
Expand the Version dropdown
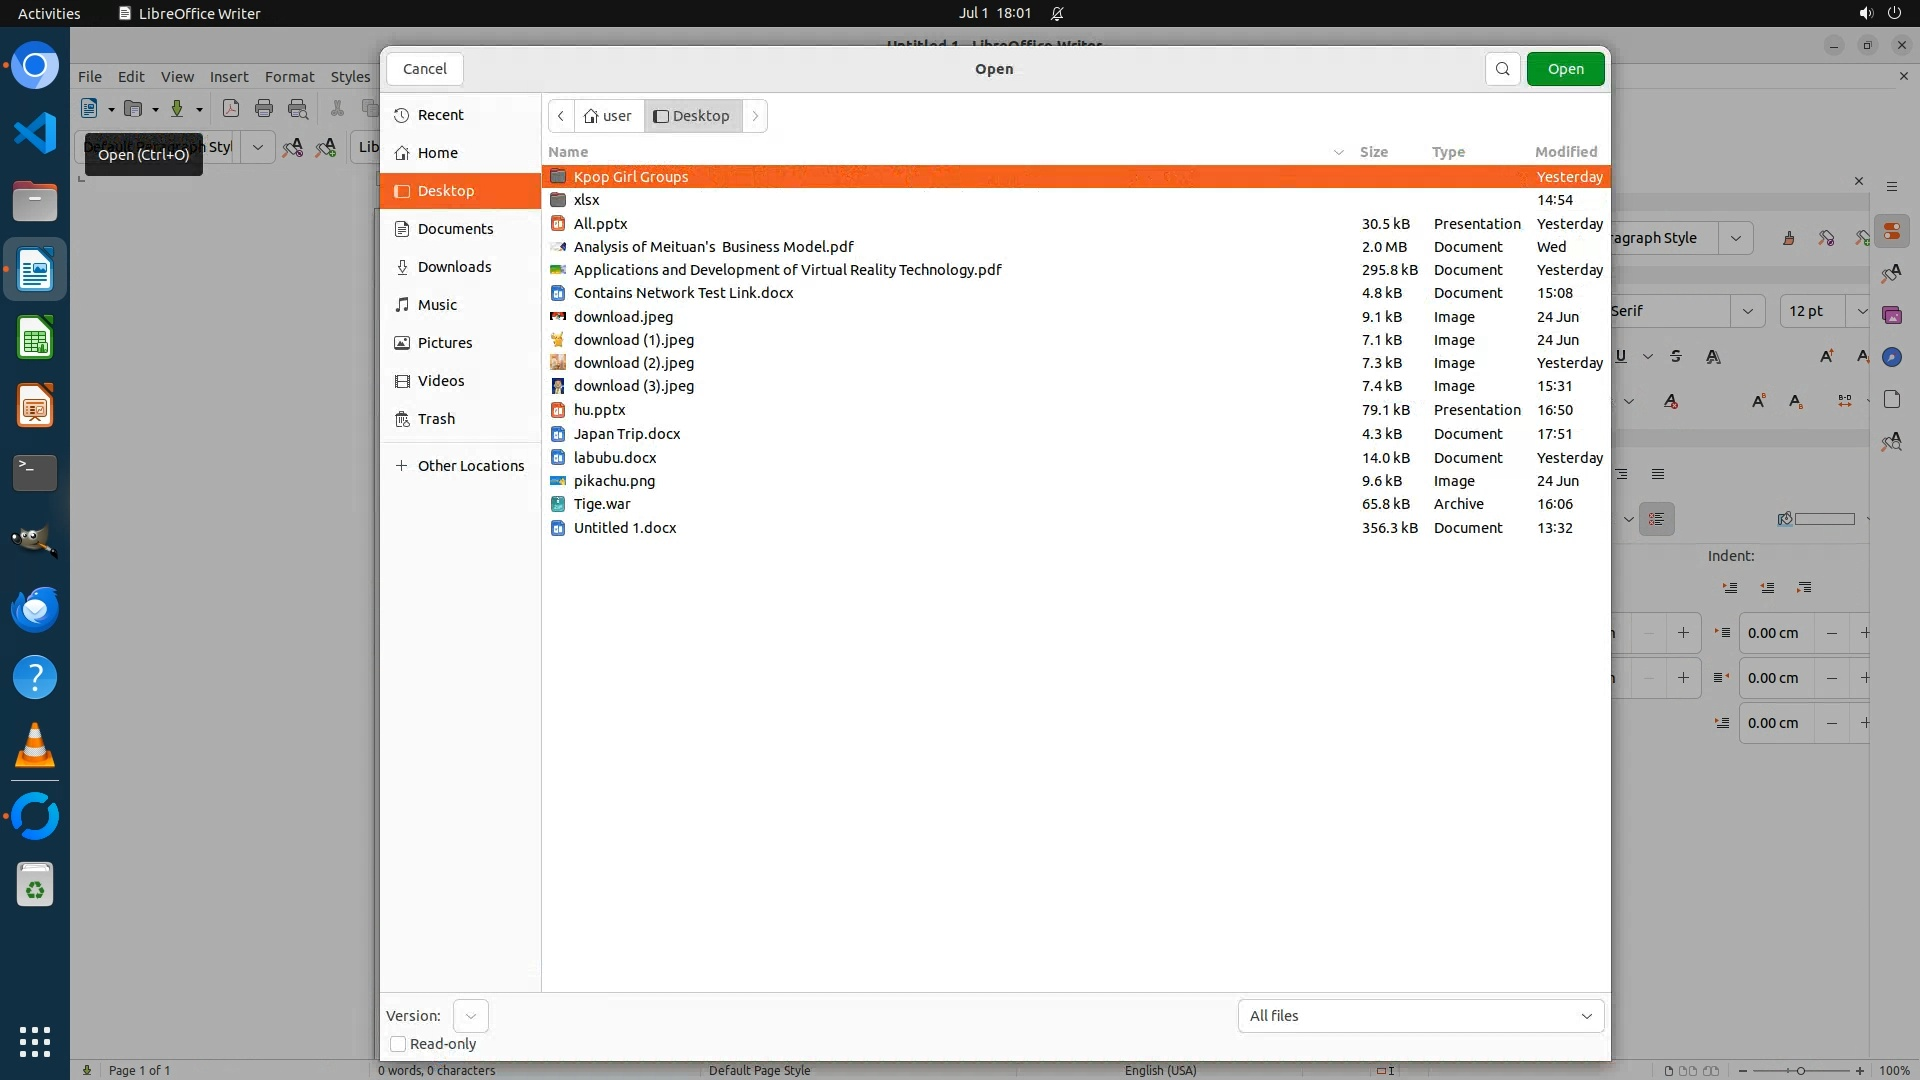click(470, 1016)
